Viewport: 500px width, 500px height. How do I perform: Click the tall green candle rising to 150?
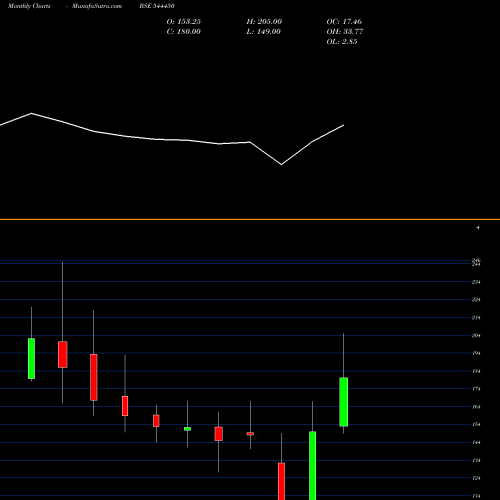tap(313, 466)
